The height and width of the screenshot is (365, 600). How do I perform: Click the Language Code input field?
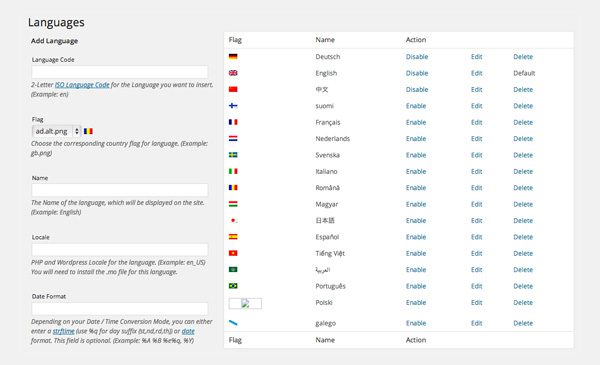tap(120, 72)
